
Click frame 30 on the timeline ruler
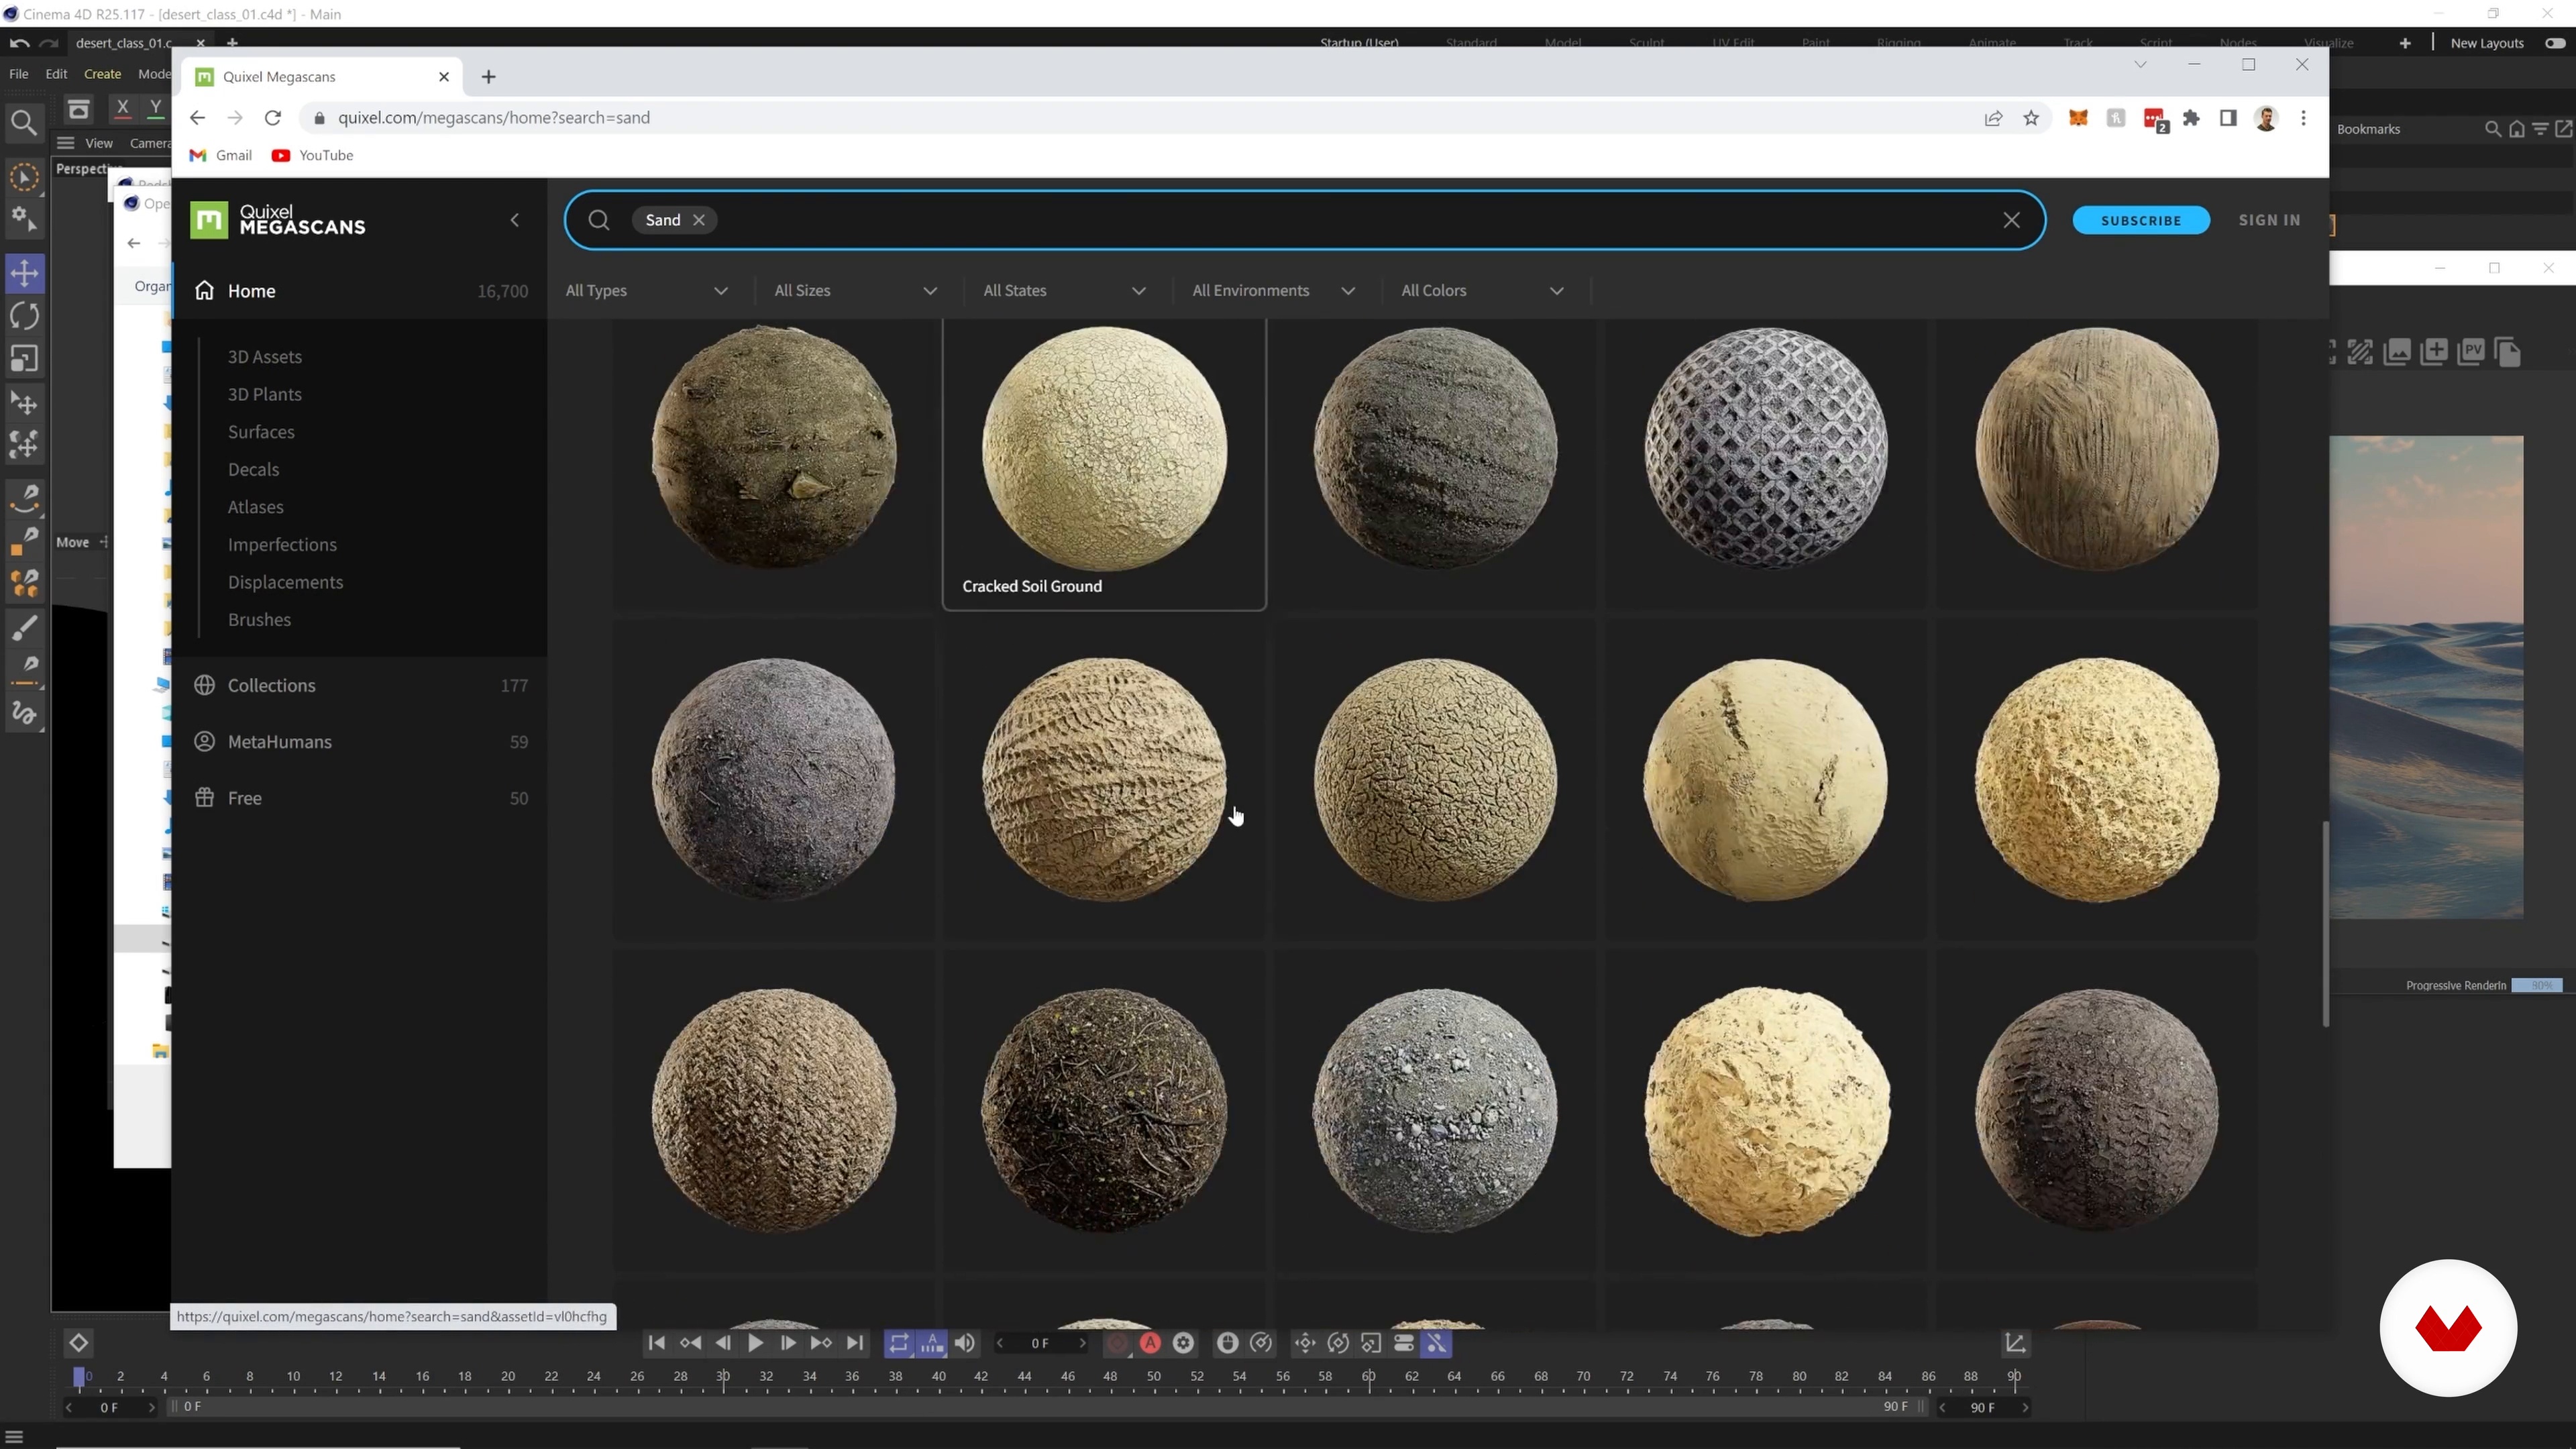(x=723, y=1377)
